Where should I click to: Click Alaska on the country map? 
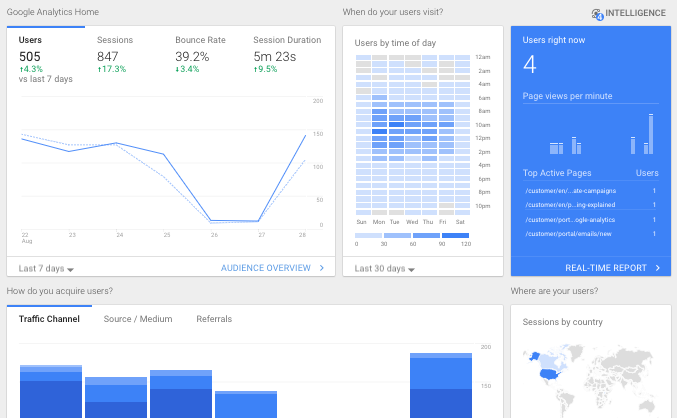tap(535, 356)
